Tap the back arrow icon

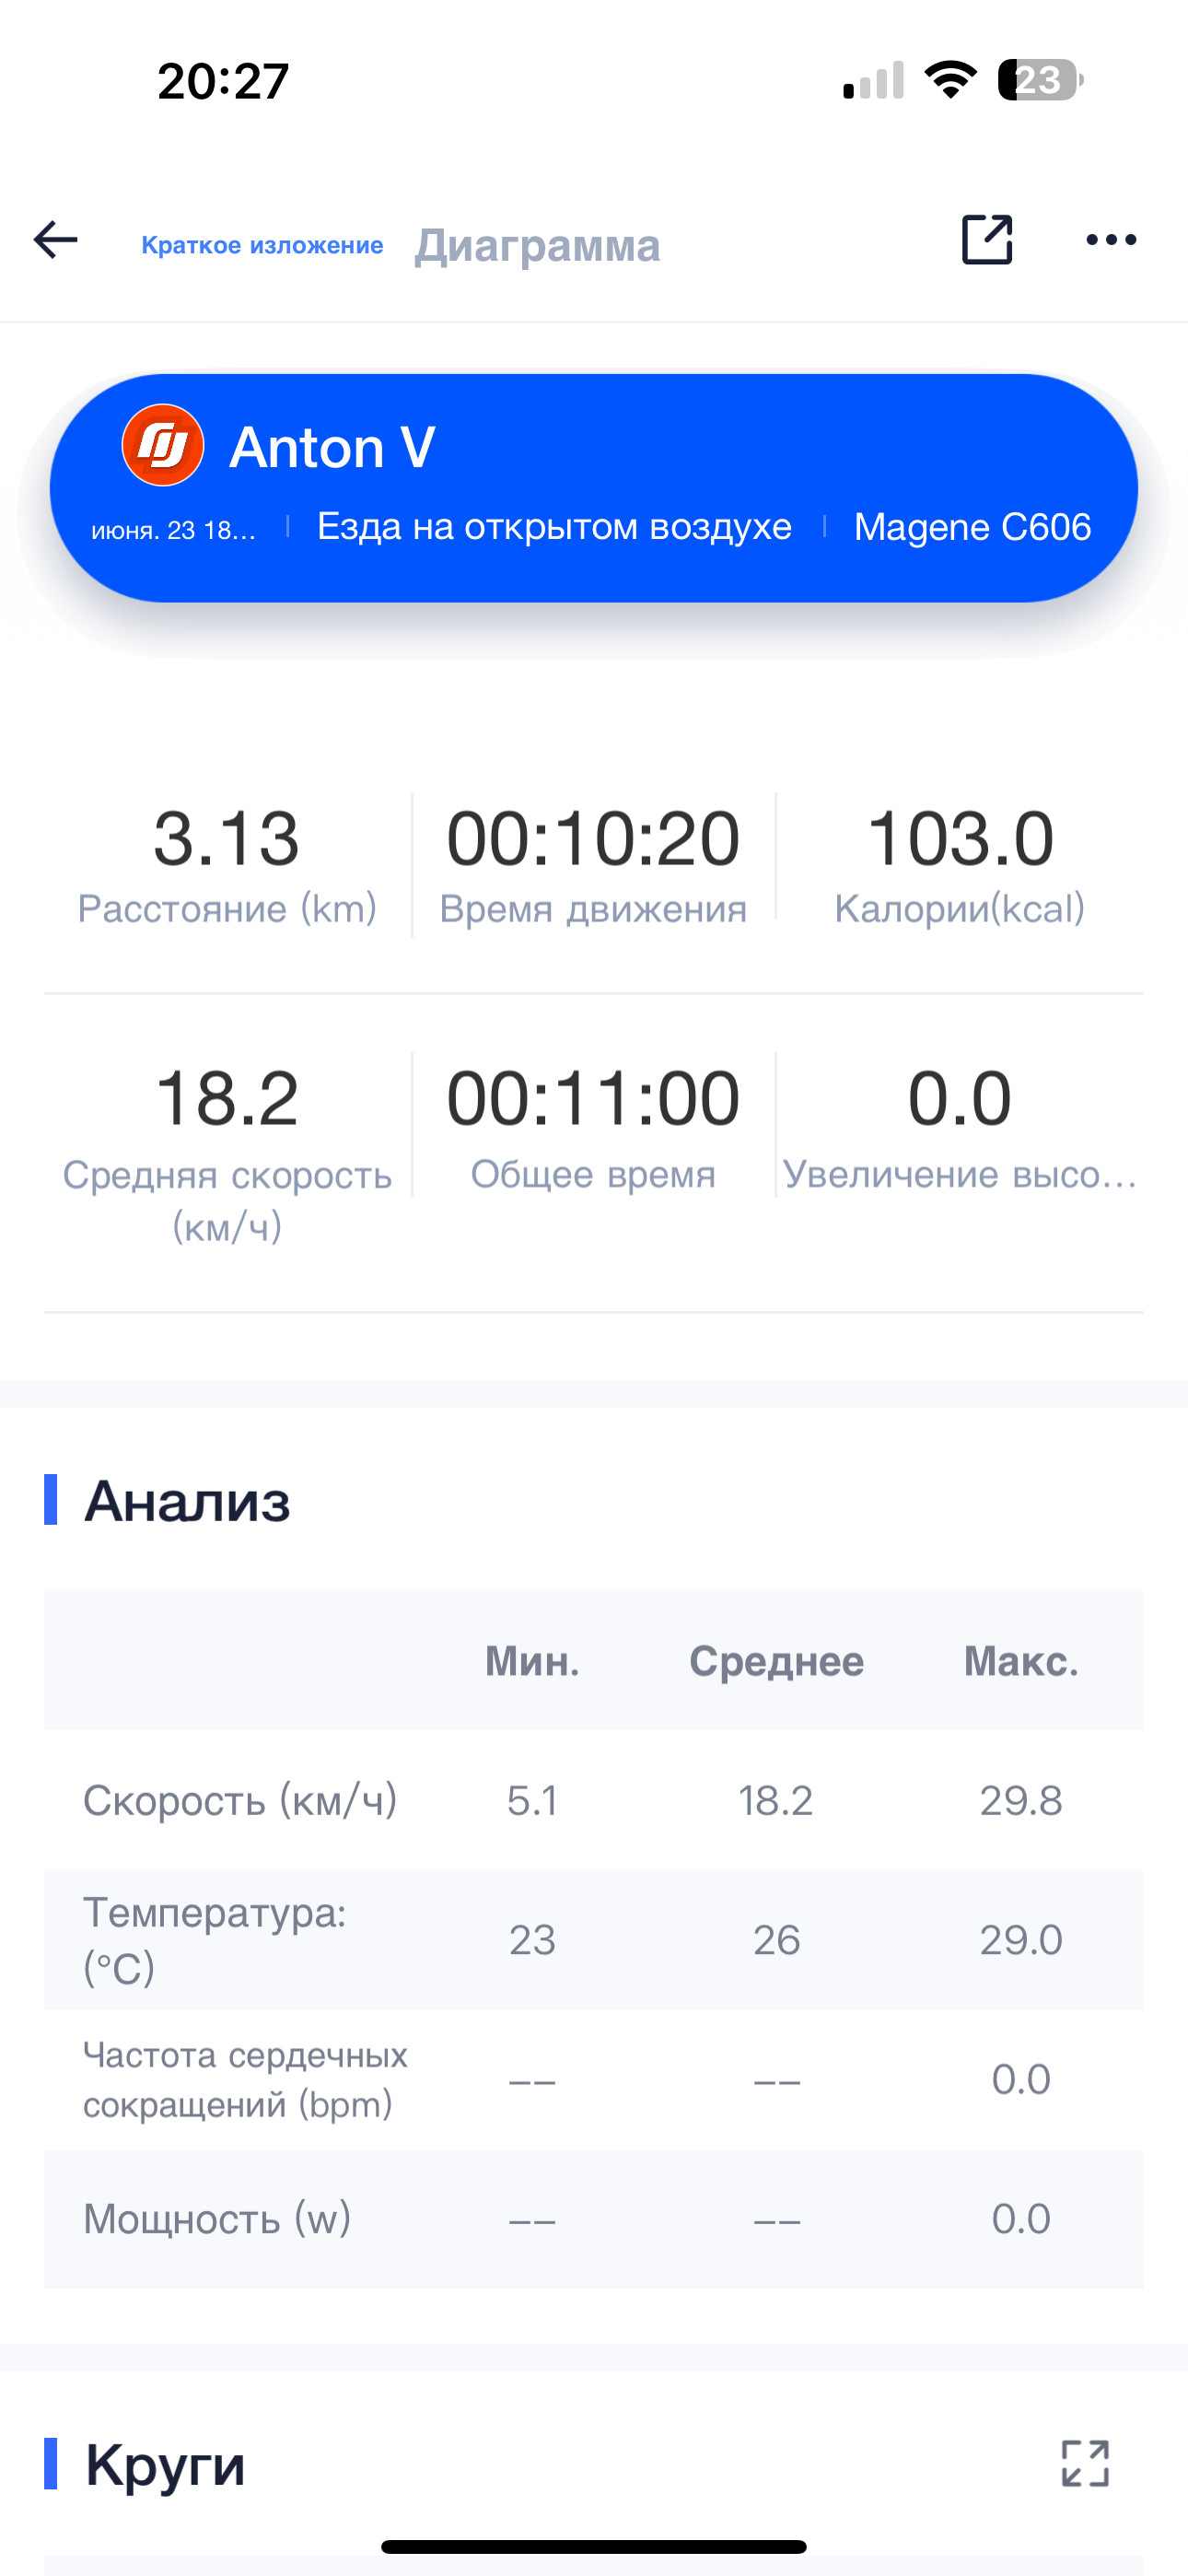tap(56, 240)
